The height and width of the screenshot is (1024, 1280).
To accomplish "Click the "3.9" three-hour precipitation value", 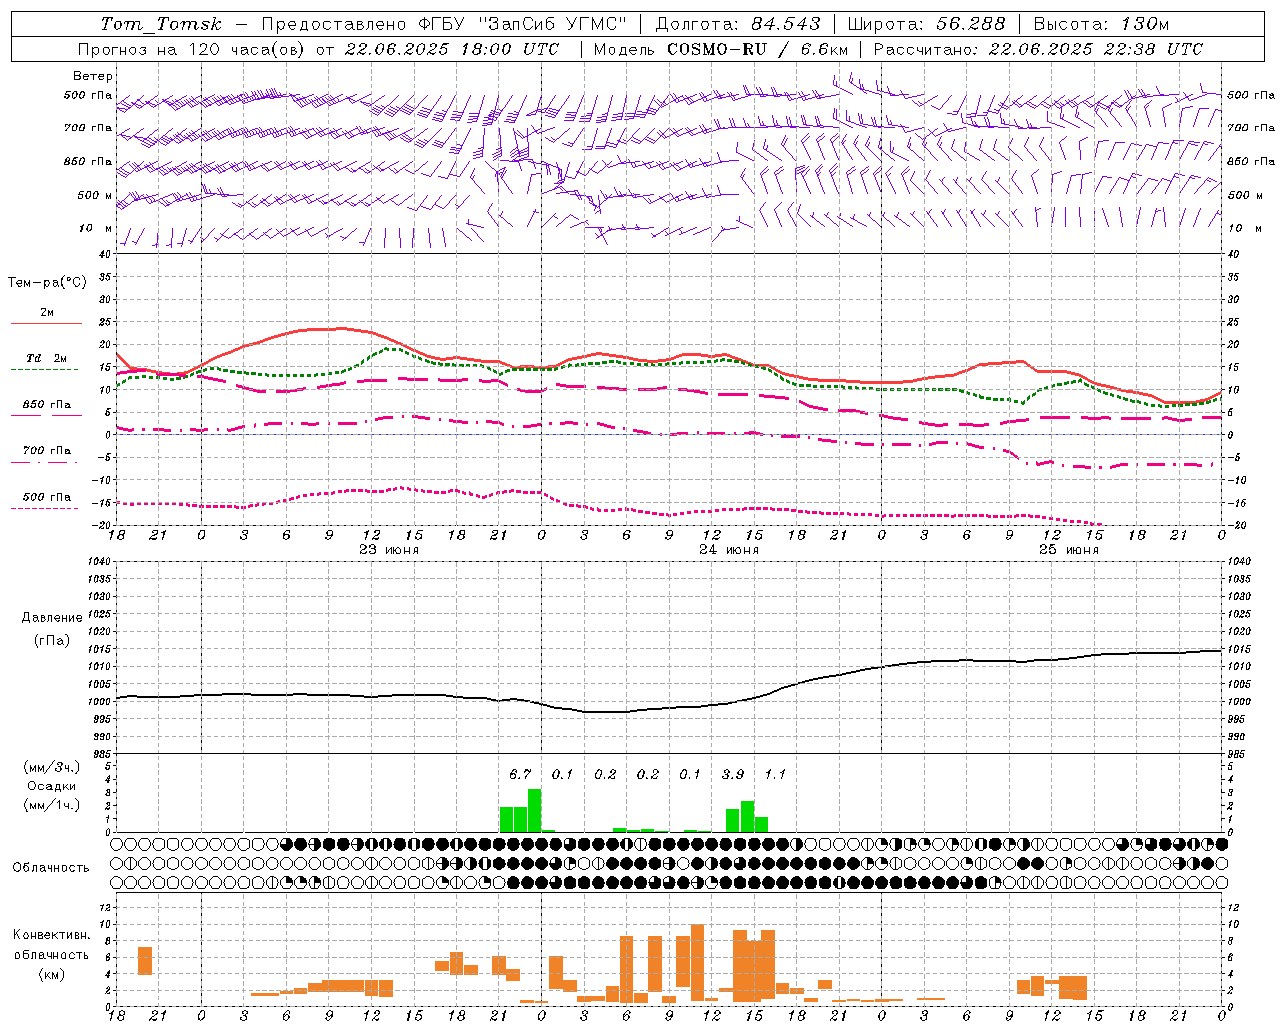I will (733, 774).
